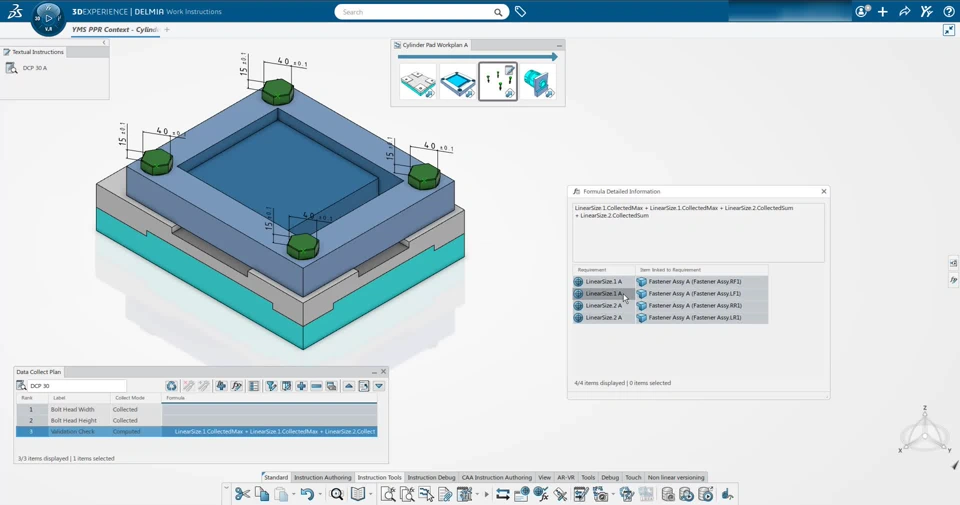
Task: Select the Data Collect Plan tab
Action: coord(39,372)
